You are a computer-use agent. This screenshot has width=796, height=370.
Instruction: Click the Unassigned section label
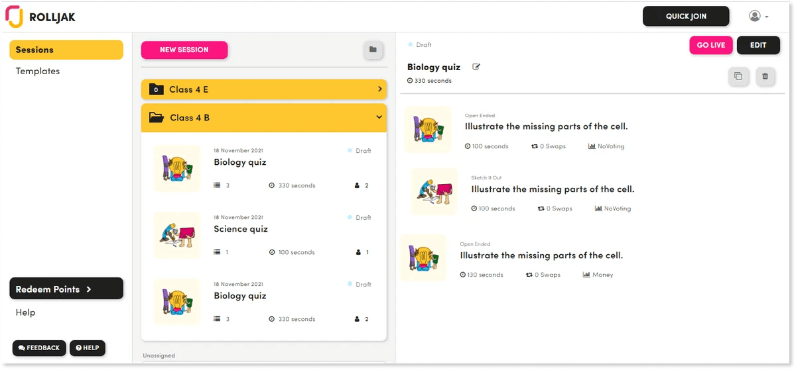click(x=159, y=355)
